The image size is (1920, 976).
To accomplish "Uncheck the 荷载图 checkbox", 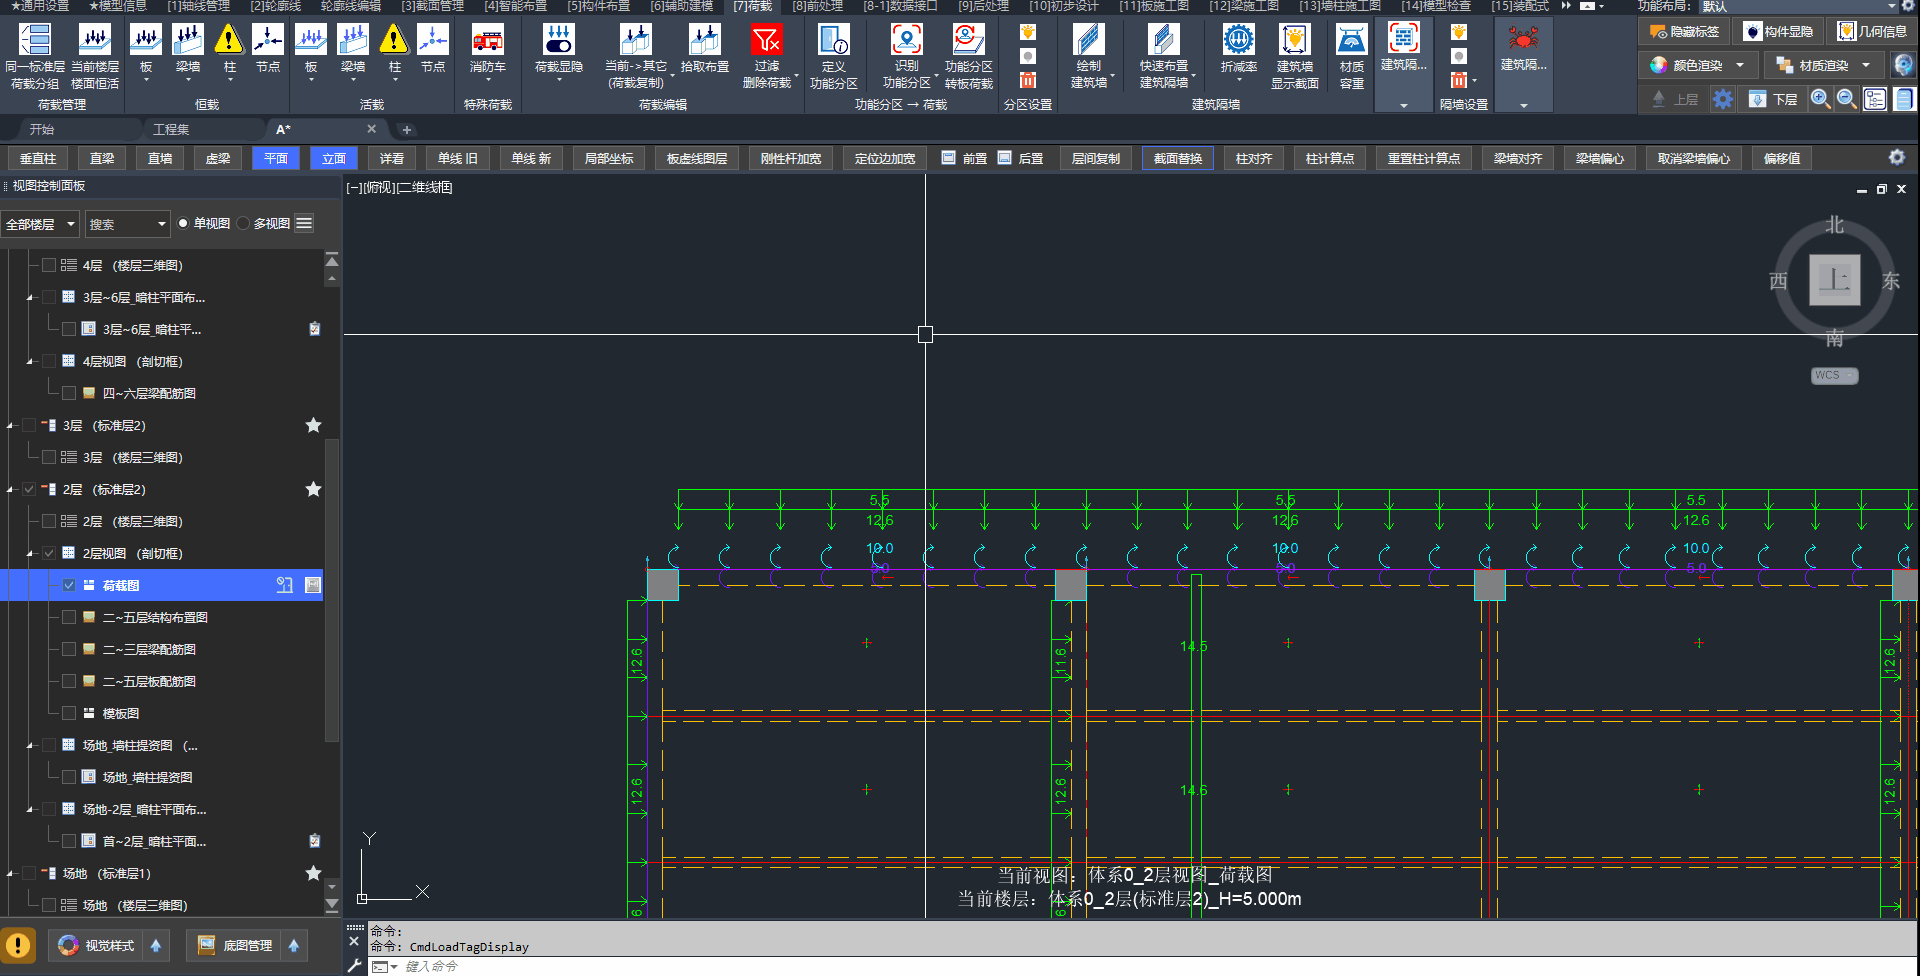I will (69, 585).
